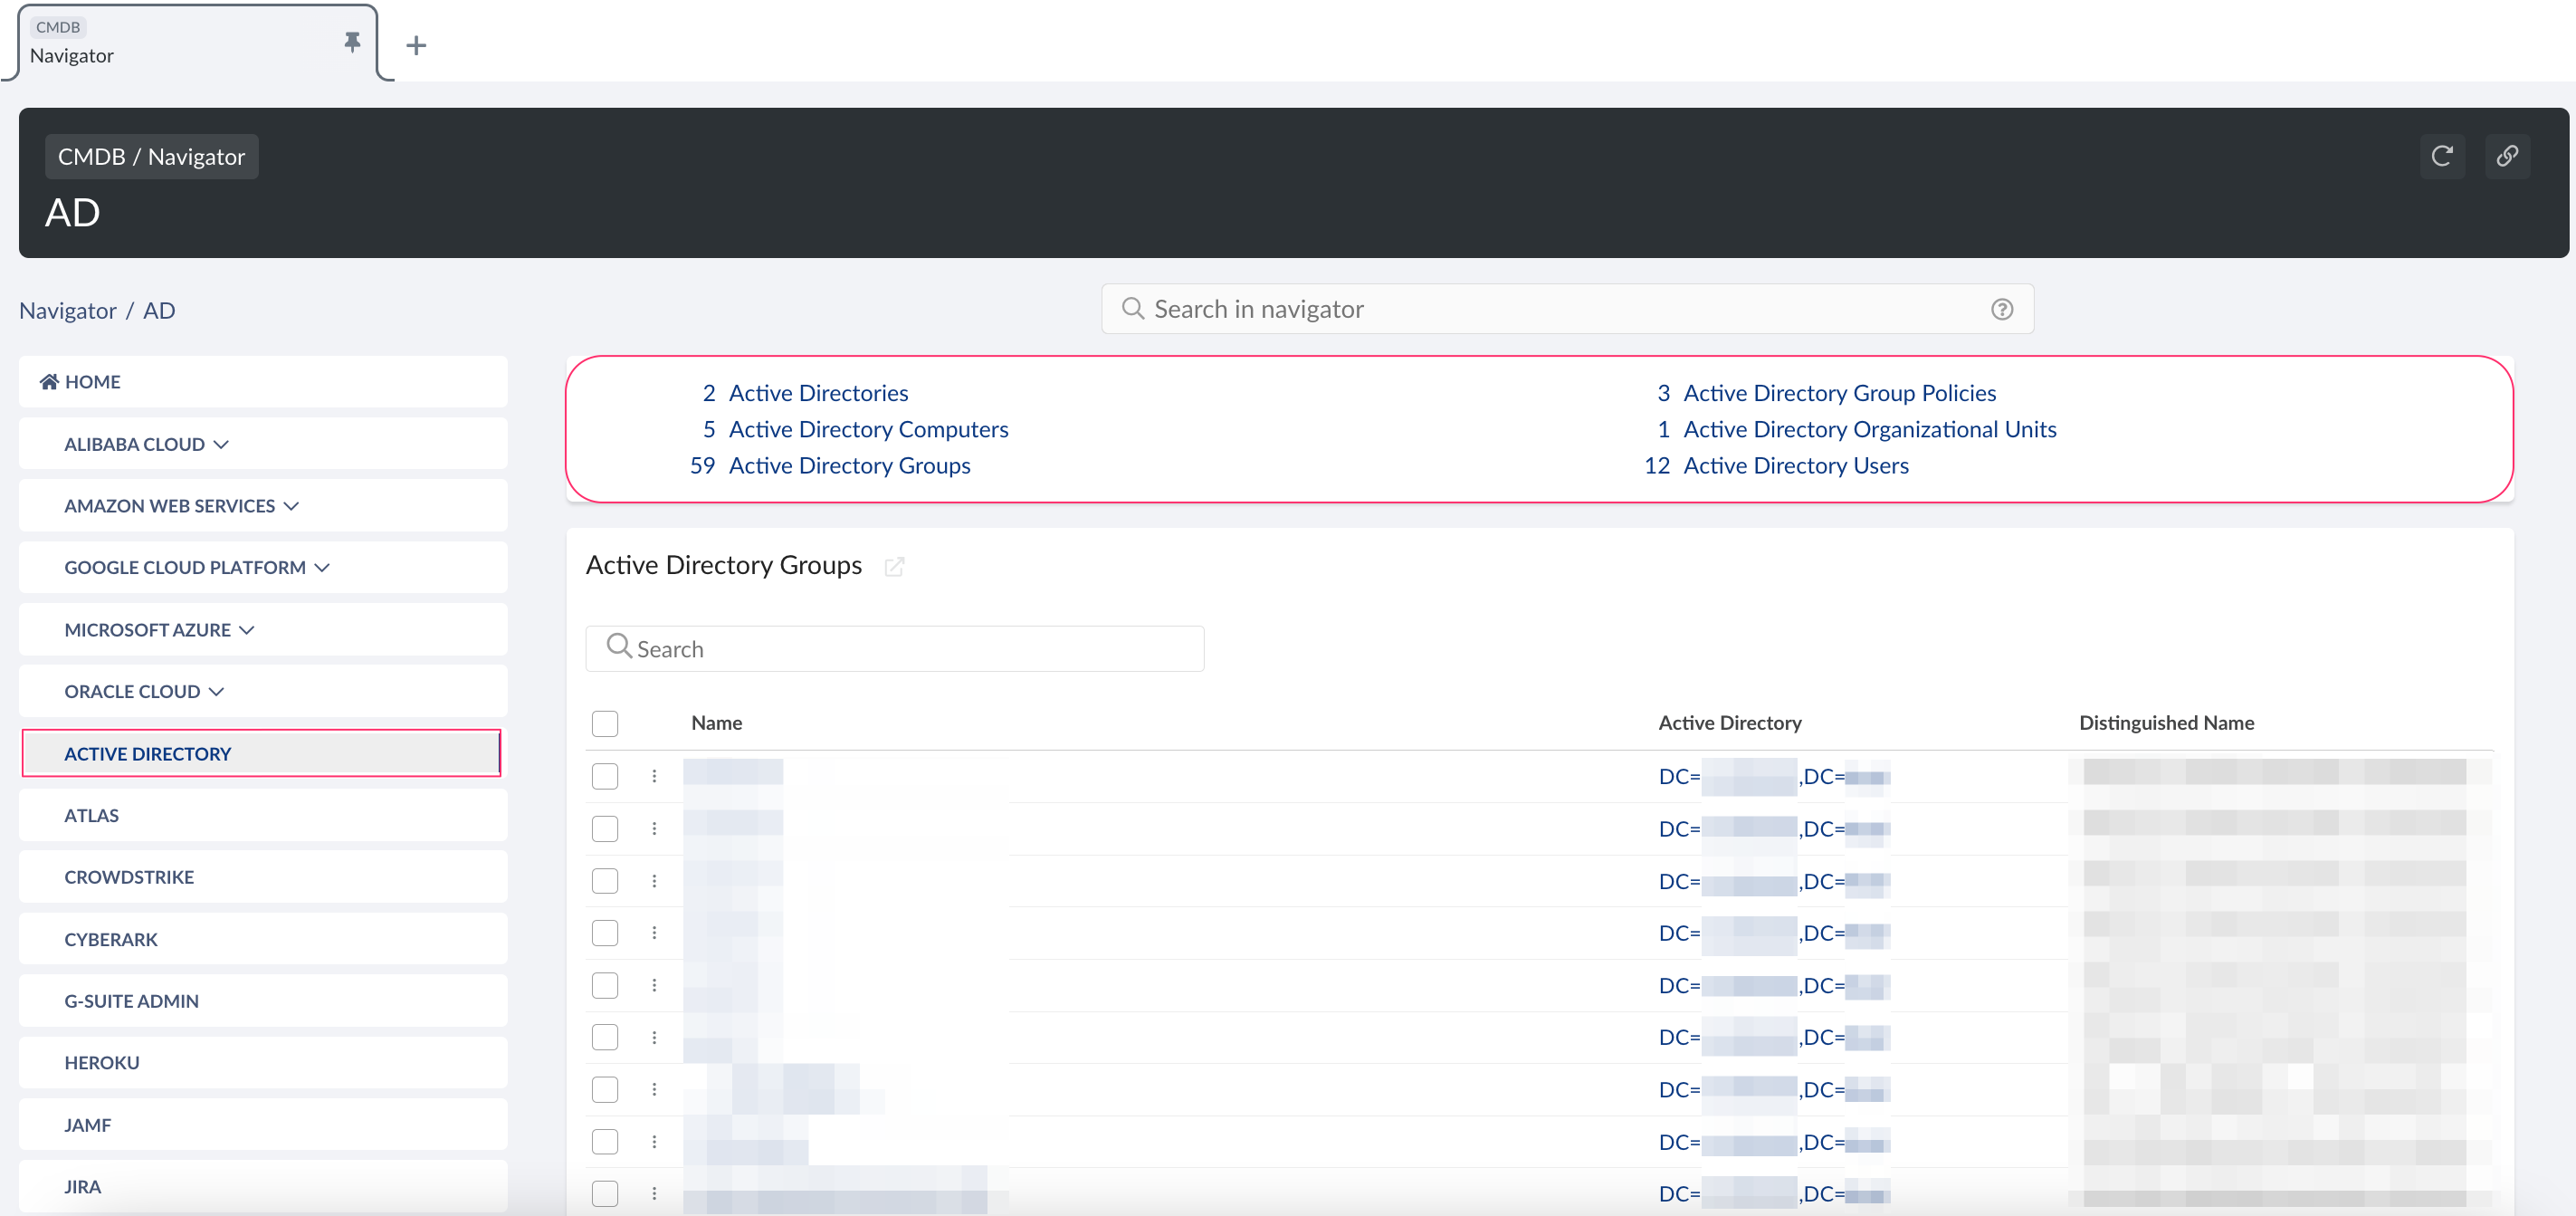2576x1216 pixels.
Task: Toggle the select-all checkbox in table header
Action: pyautogui.click(x=605, y=723)
